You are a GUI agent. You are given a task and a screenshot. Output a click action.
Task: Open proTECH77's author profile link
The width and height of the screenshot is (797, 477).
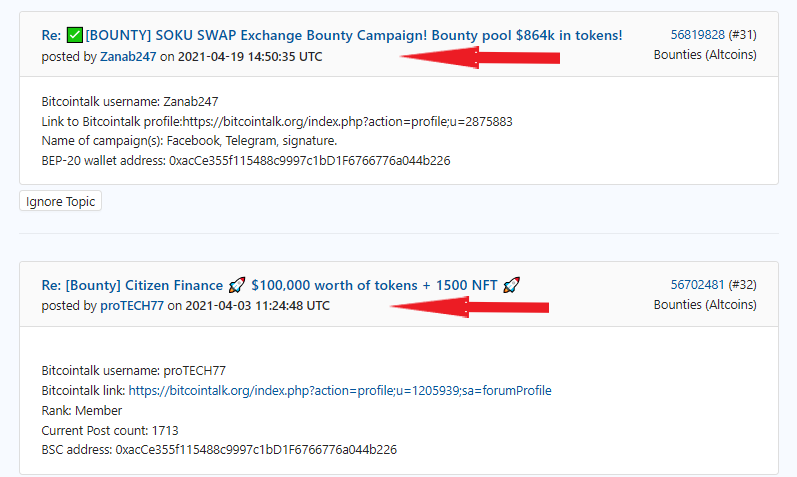[x=132, y=306]
